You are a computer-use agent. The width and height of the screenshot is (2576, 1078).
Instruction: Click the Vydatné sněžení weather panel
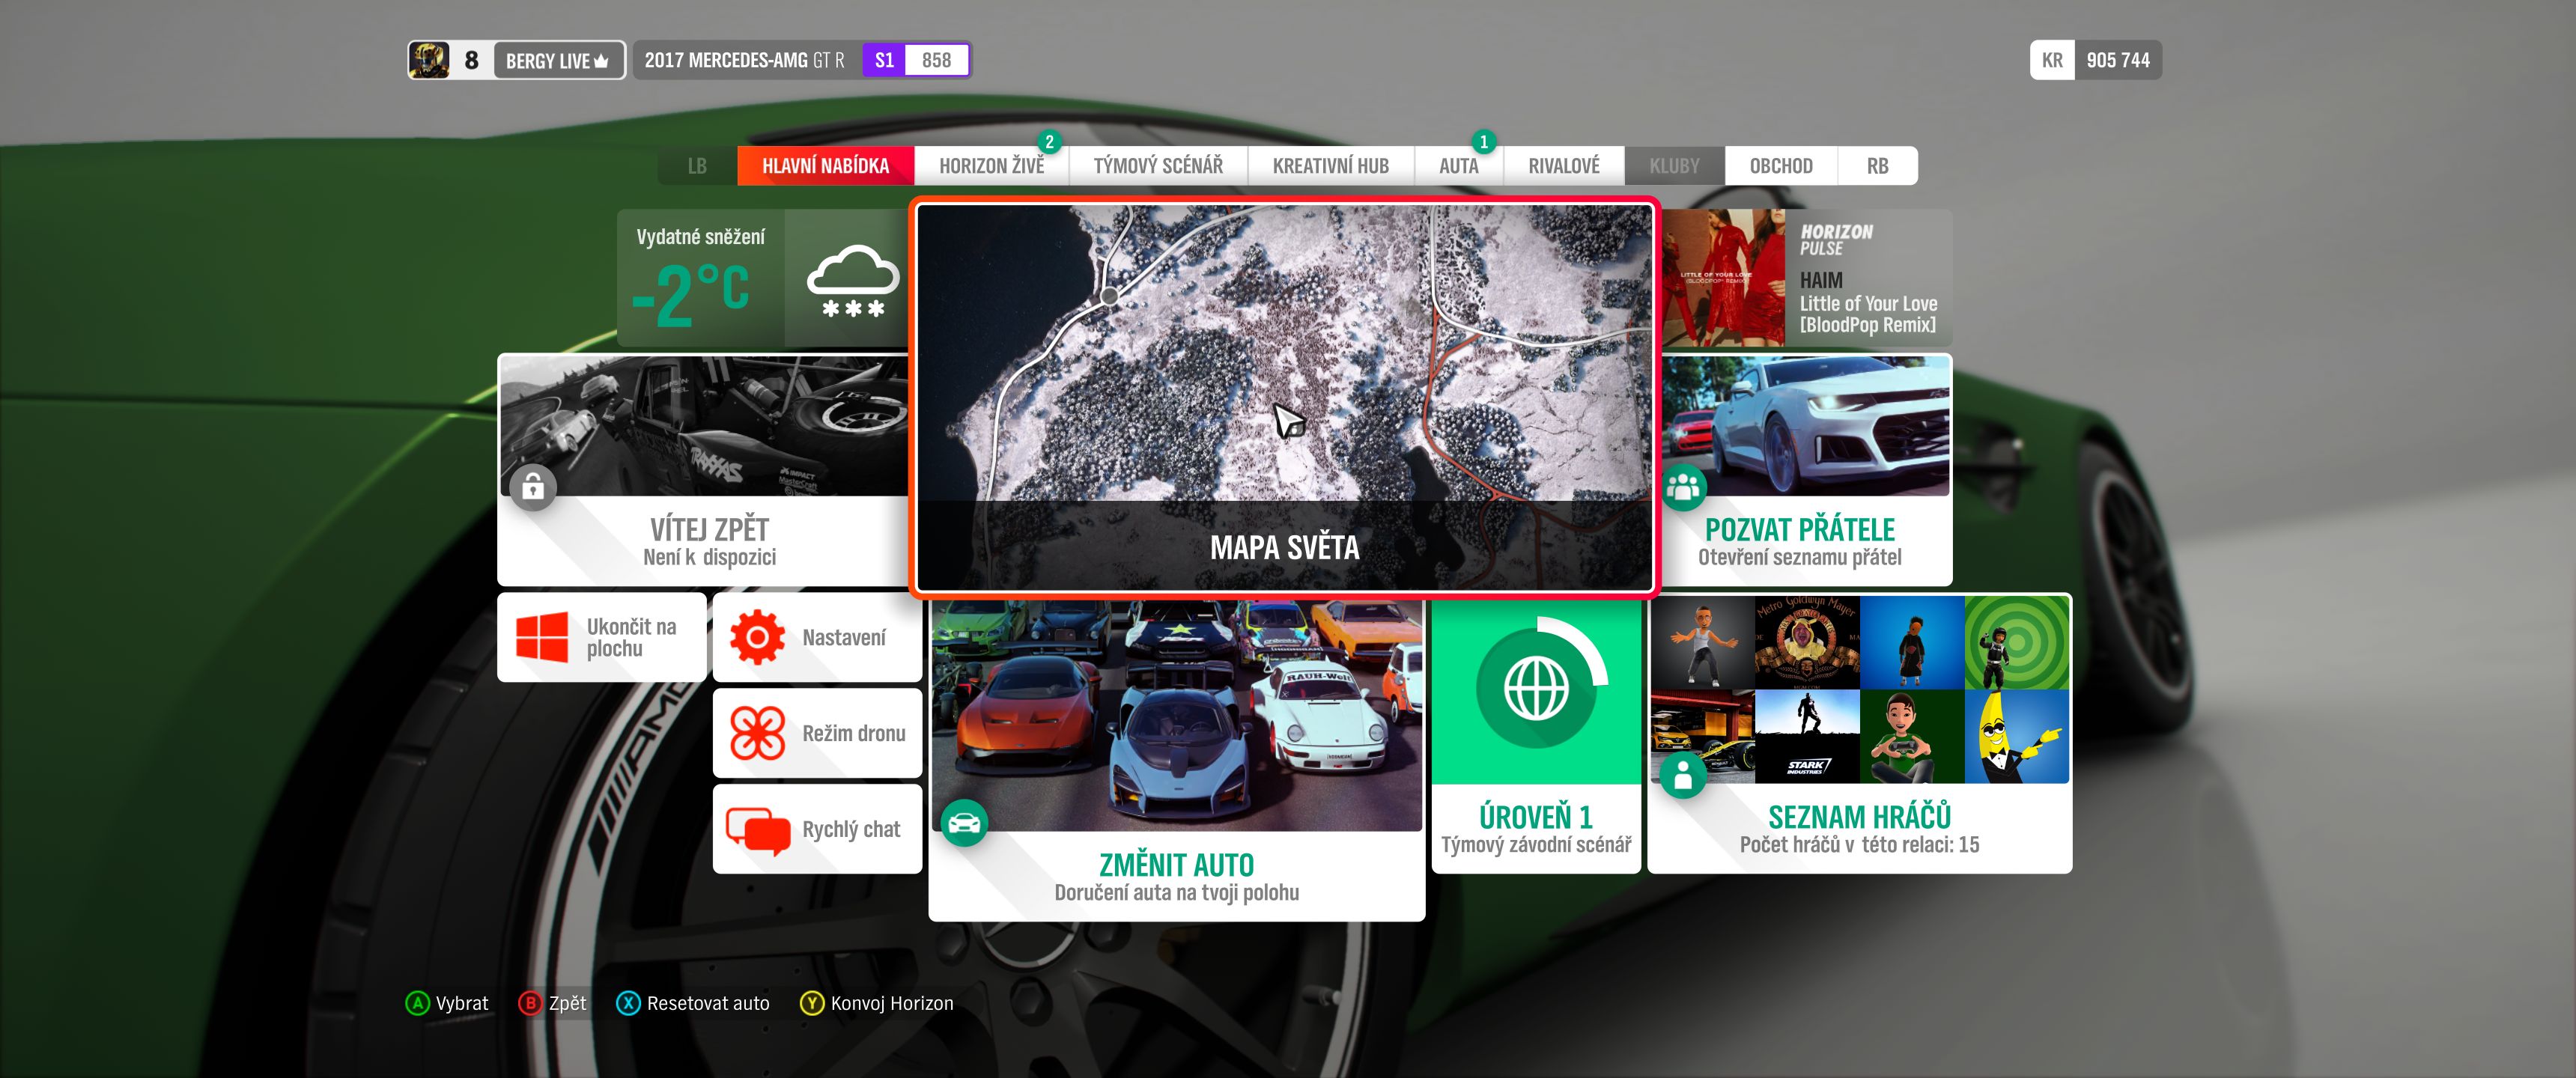tap(763, 278)
